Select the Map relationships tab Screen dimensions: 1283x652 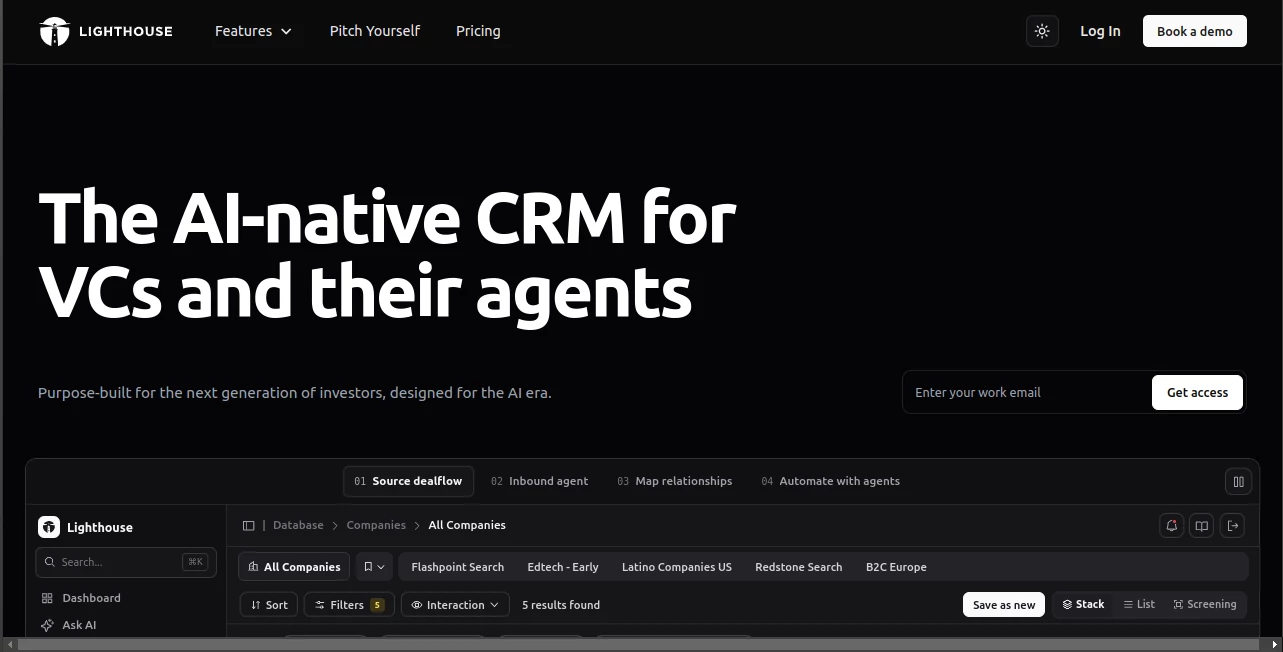(x=675, y=481)
